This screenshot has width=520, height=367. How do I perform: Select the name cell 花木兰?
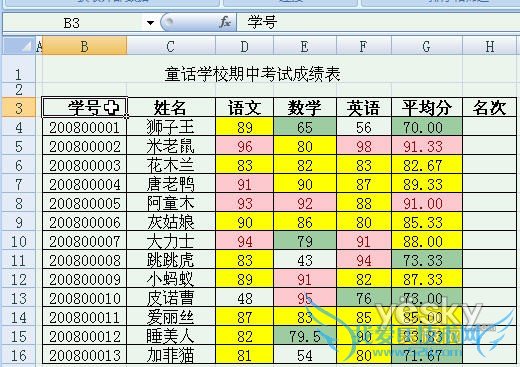click(x=171, y=165)
